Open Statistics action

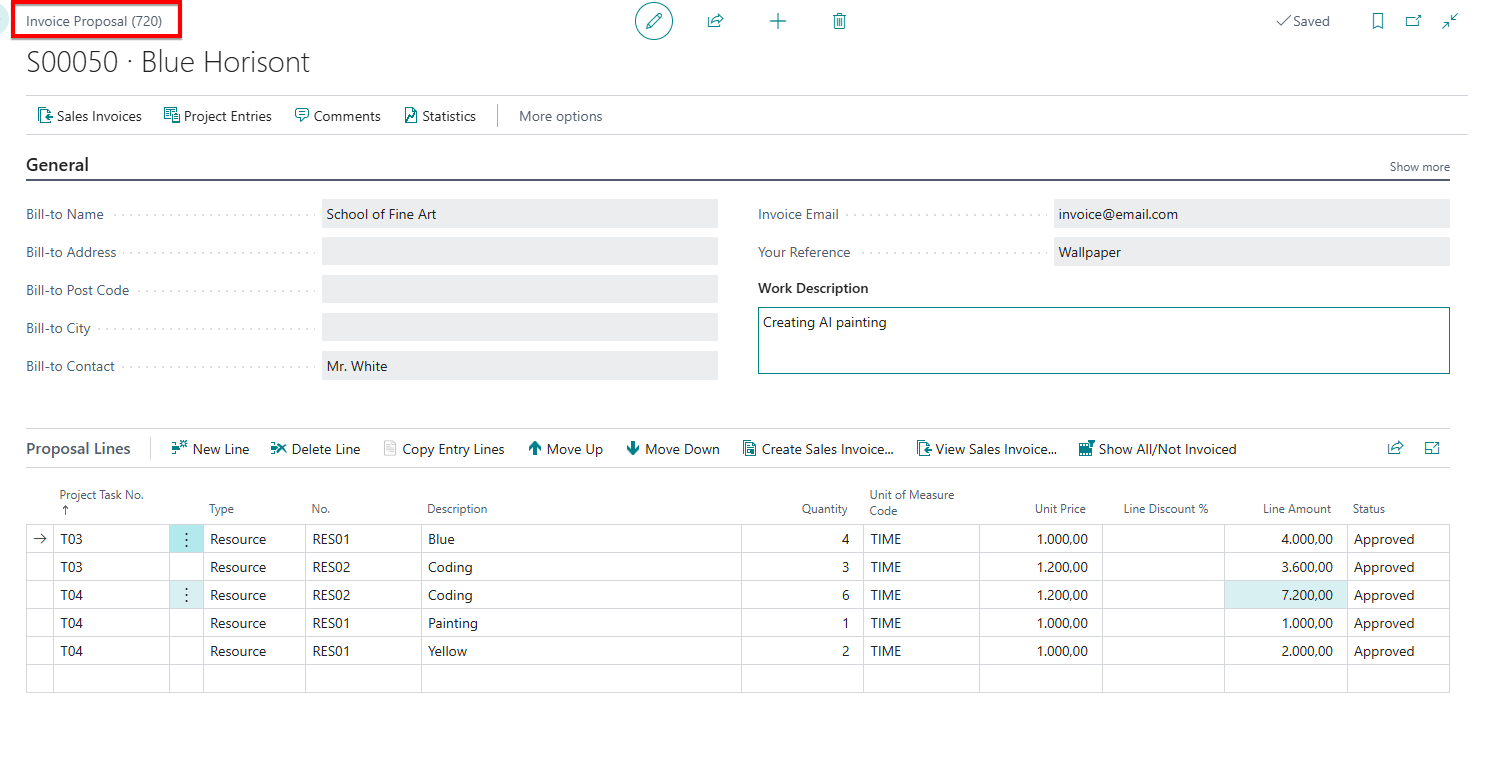[x=440, y=116]
